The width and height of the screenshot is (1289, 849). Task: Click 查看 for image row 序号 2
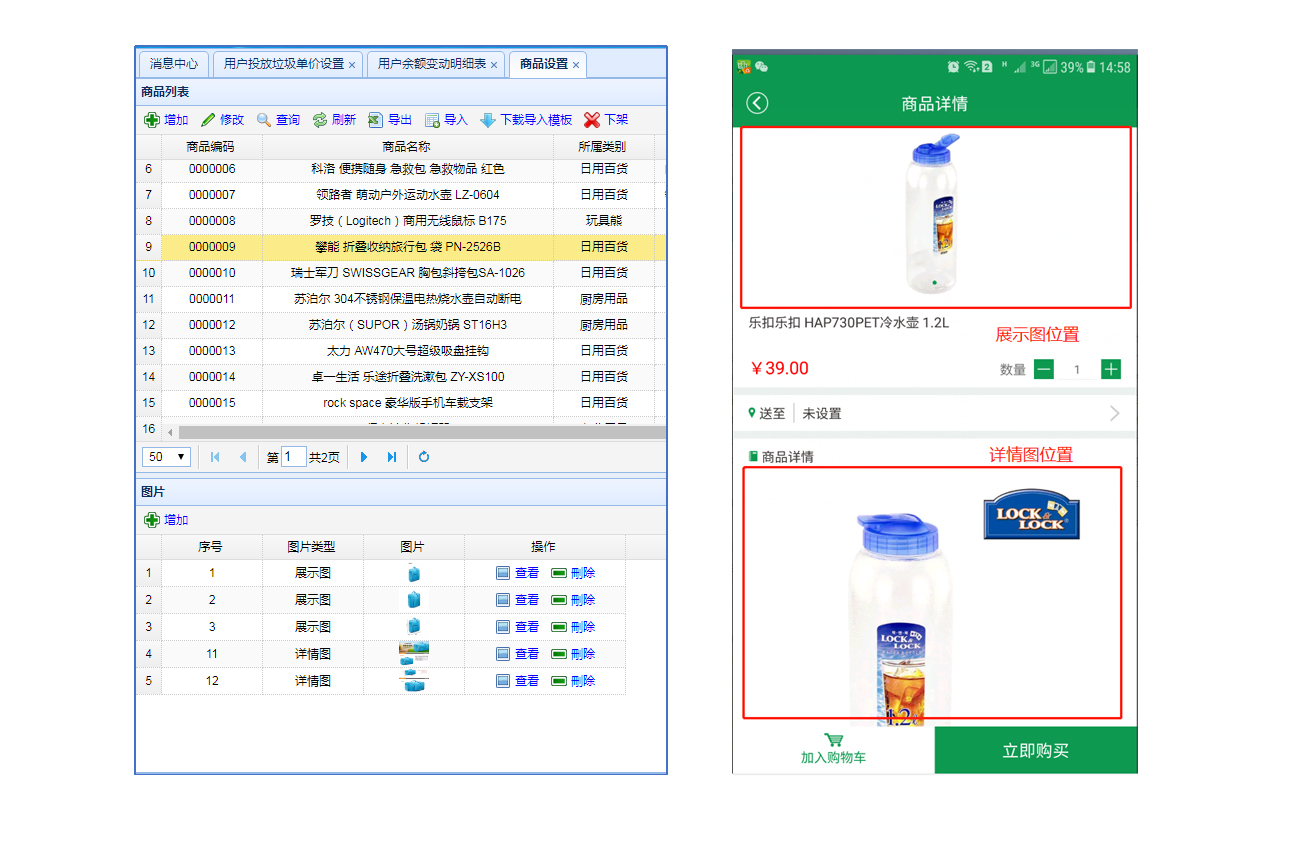coord(518,600)
